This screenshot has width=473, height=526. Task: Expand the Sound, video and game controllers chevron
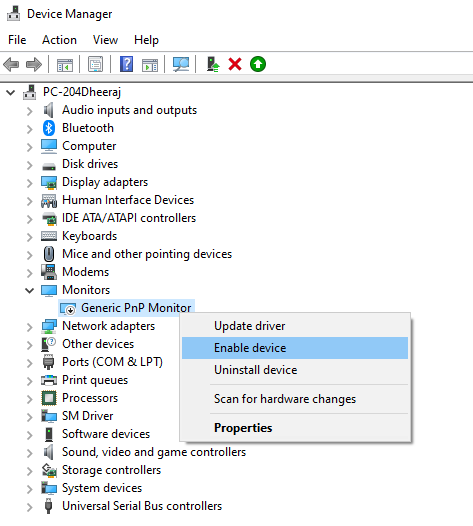point(30,453)
